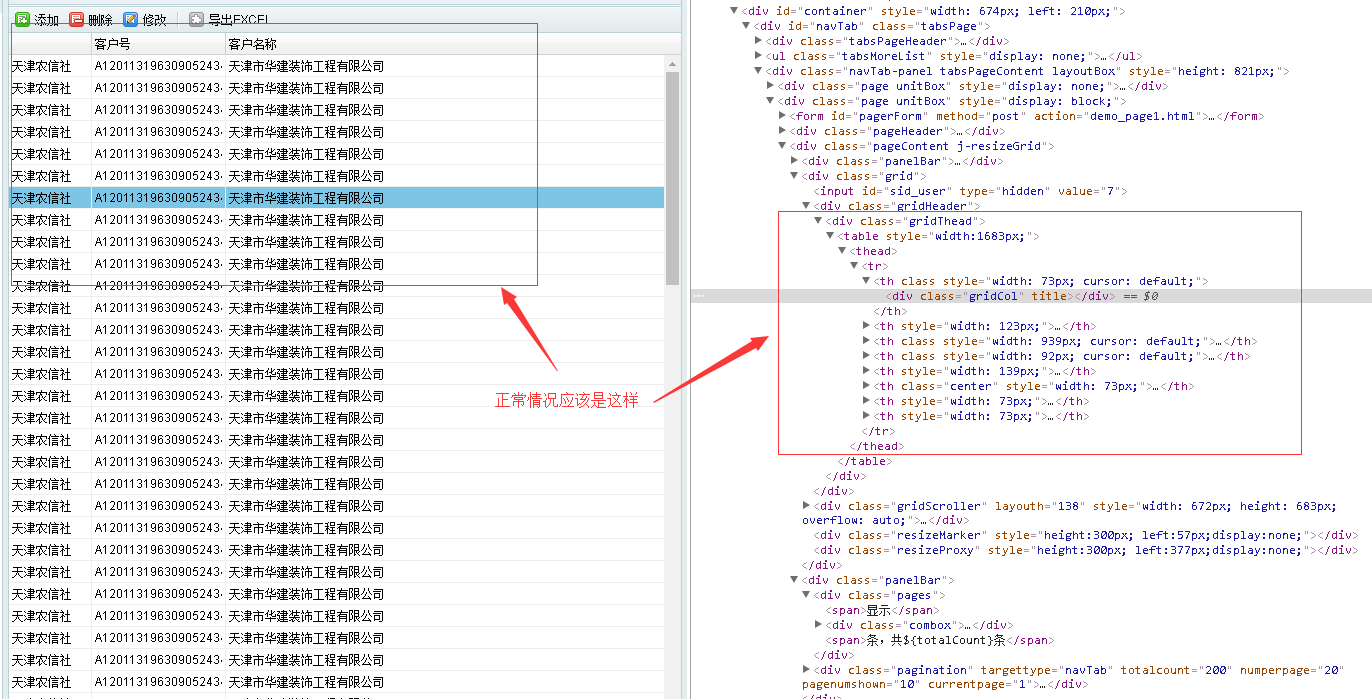The image size is (1372, 699).
Task: Click the closing </table> tag line
Action: pos(865,461)
